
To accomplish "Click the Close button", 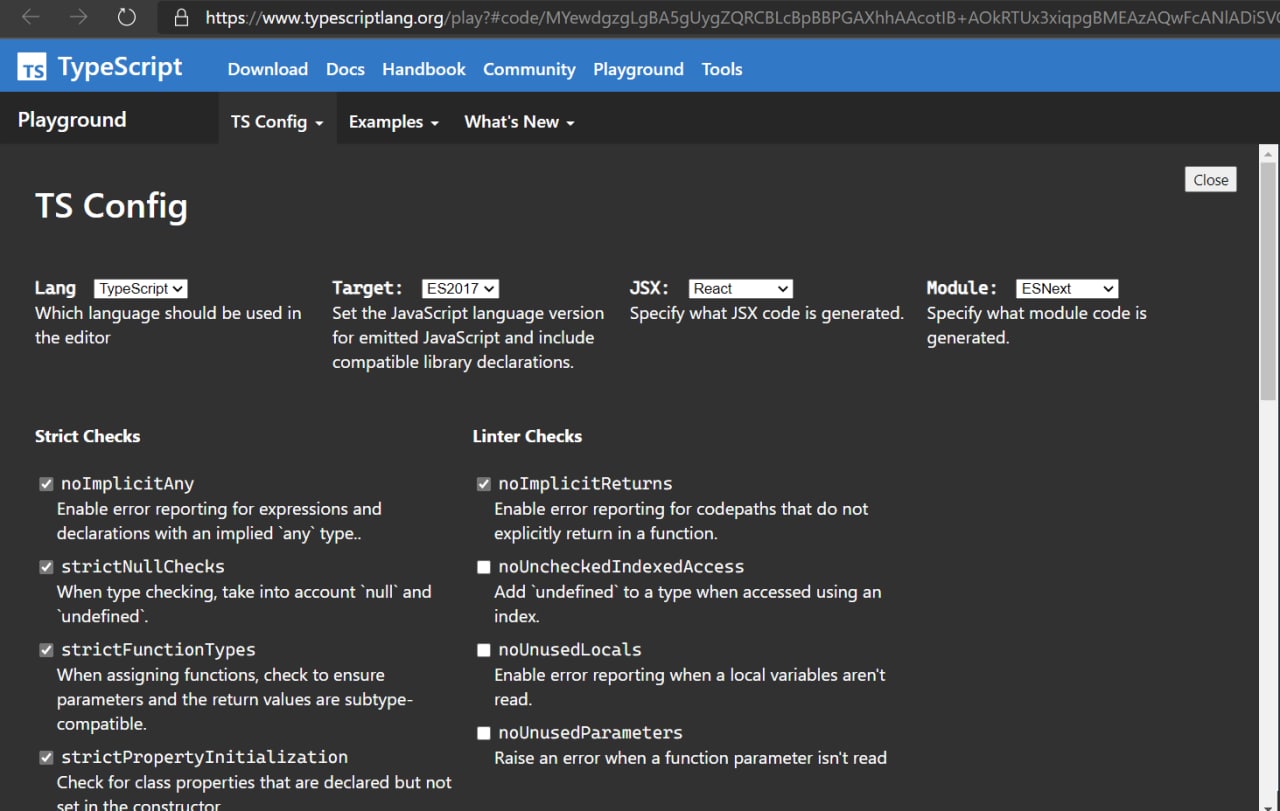I will [x=1211, y=180].
